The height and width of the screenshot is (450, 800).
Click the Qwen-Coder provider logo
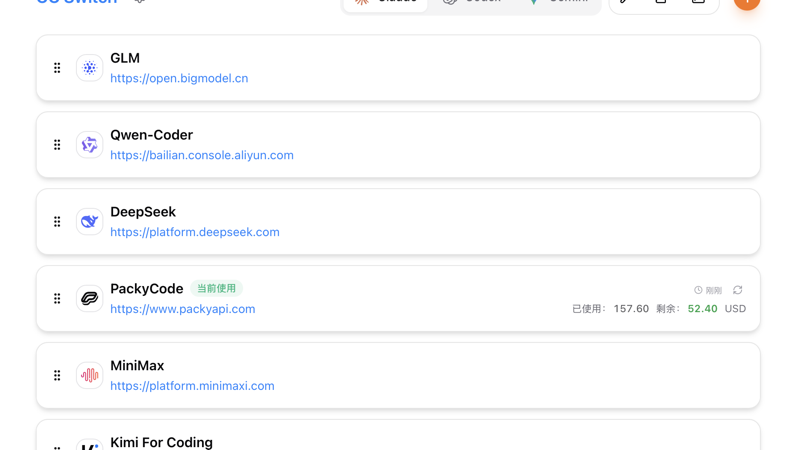pos(89,145)
